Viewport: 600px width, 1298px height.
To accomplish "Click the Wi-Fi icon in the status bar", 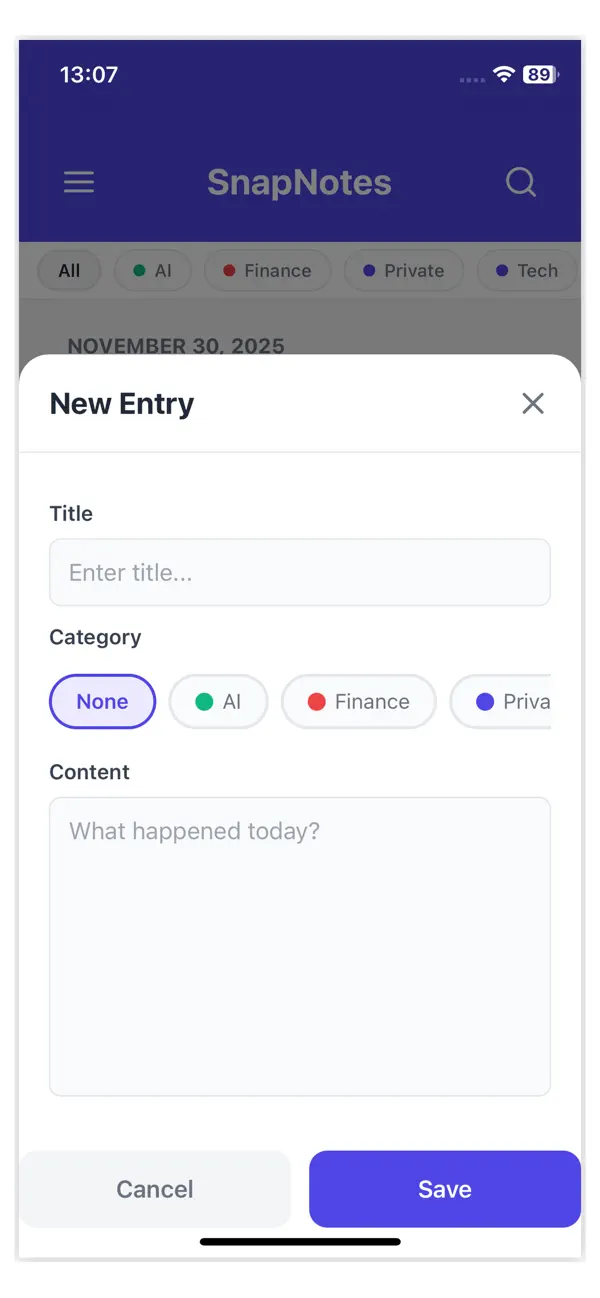I will [502, 74].
